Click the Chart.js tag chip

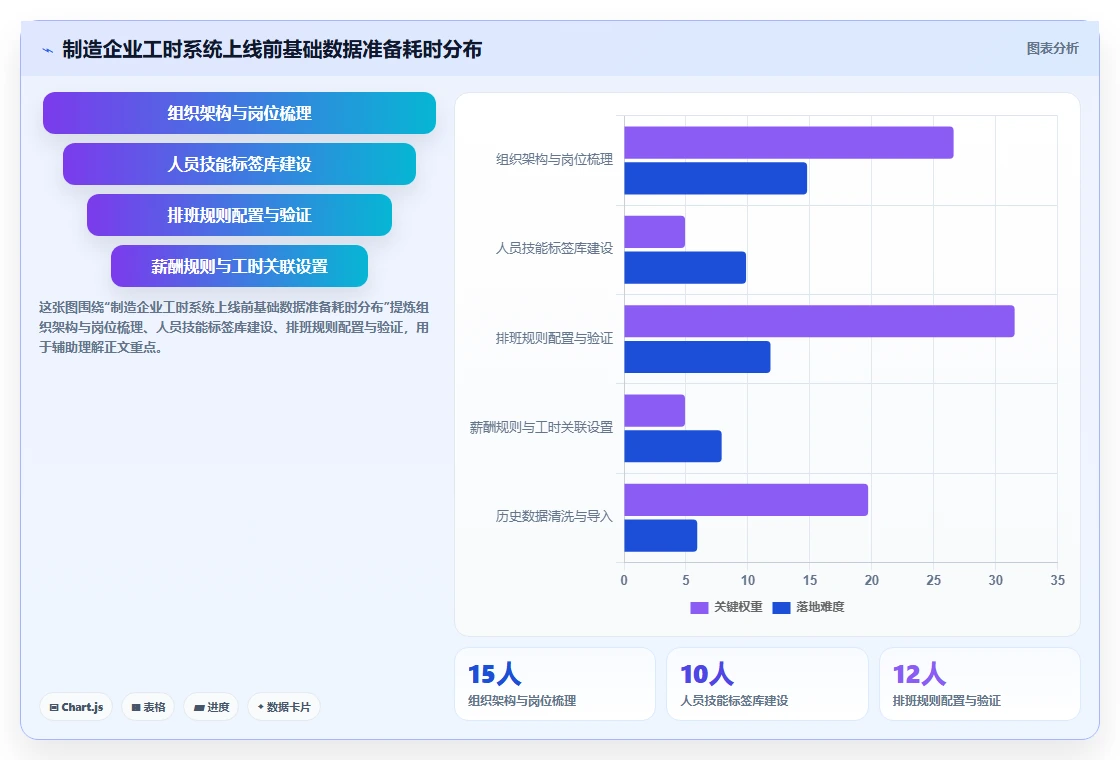[x=76, y=707]
